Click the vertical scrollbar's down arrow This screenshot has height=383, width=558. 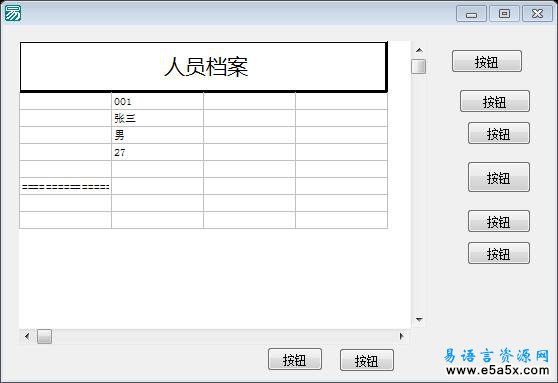click(x=419, y=319)
